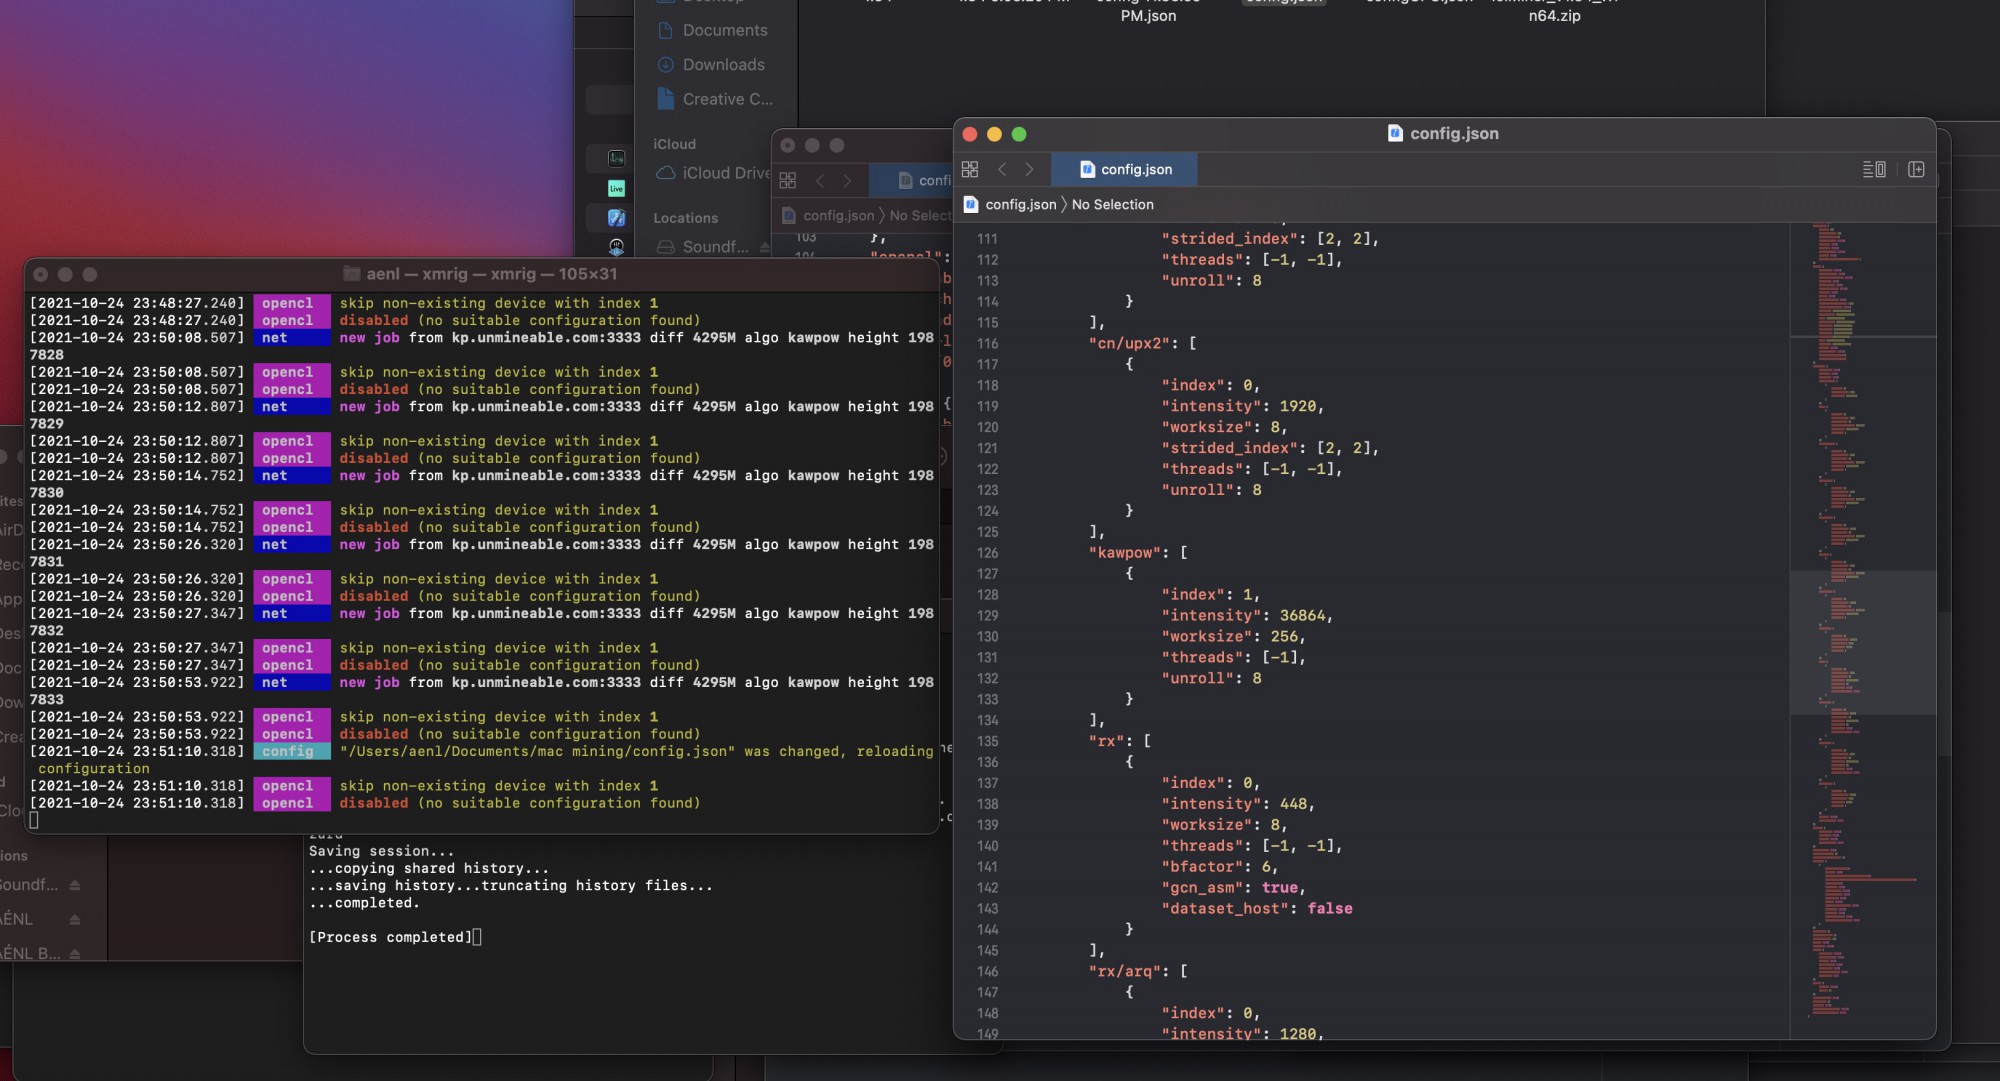Image resolution: width=2000 pixels, height=1081 pixels.
Task: Eject the ÄENL B... volume in left sidebar
Action: point(75,954)
